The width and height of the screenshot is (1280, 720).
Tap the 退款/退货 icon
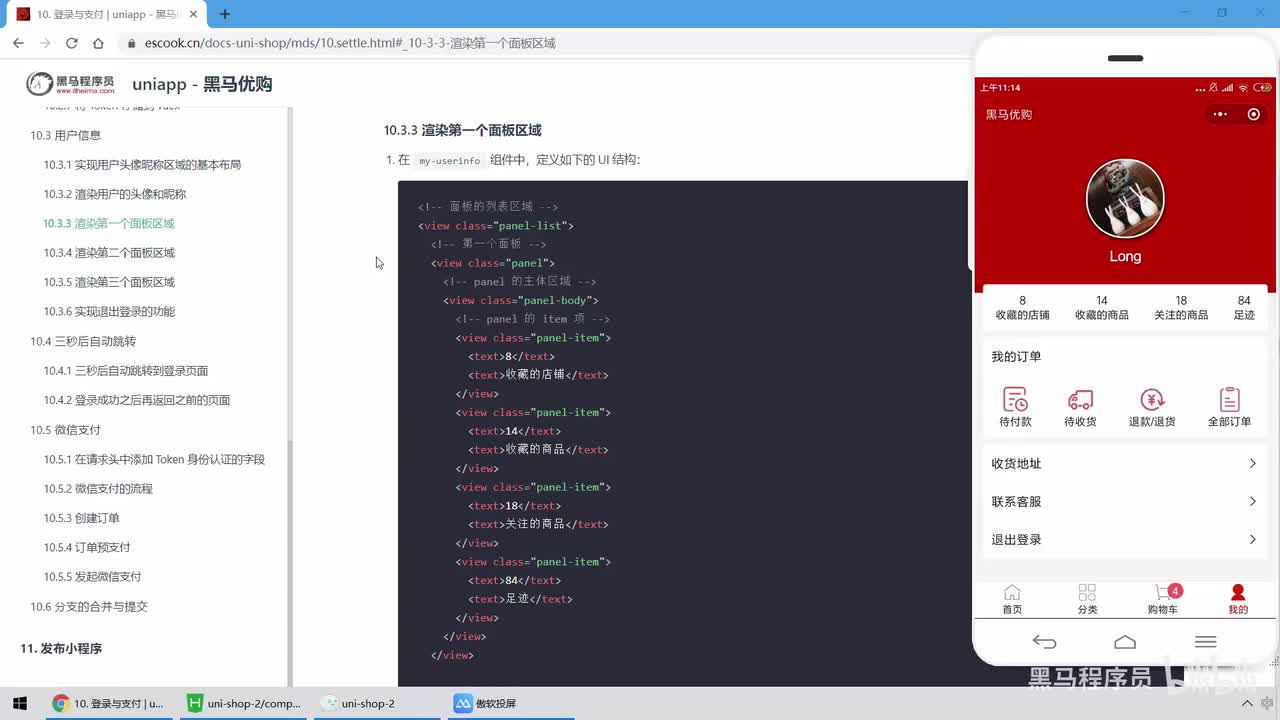tap(1152, 399)
